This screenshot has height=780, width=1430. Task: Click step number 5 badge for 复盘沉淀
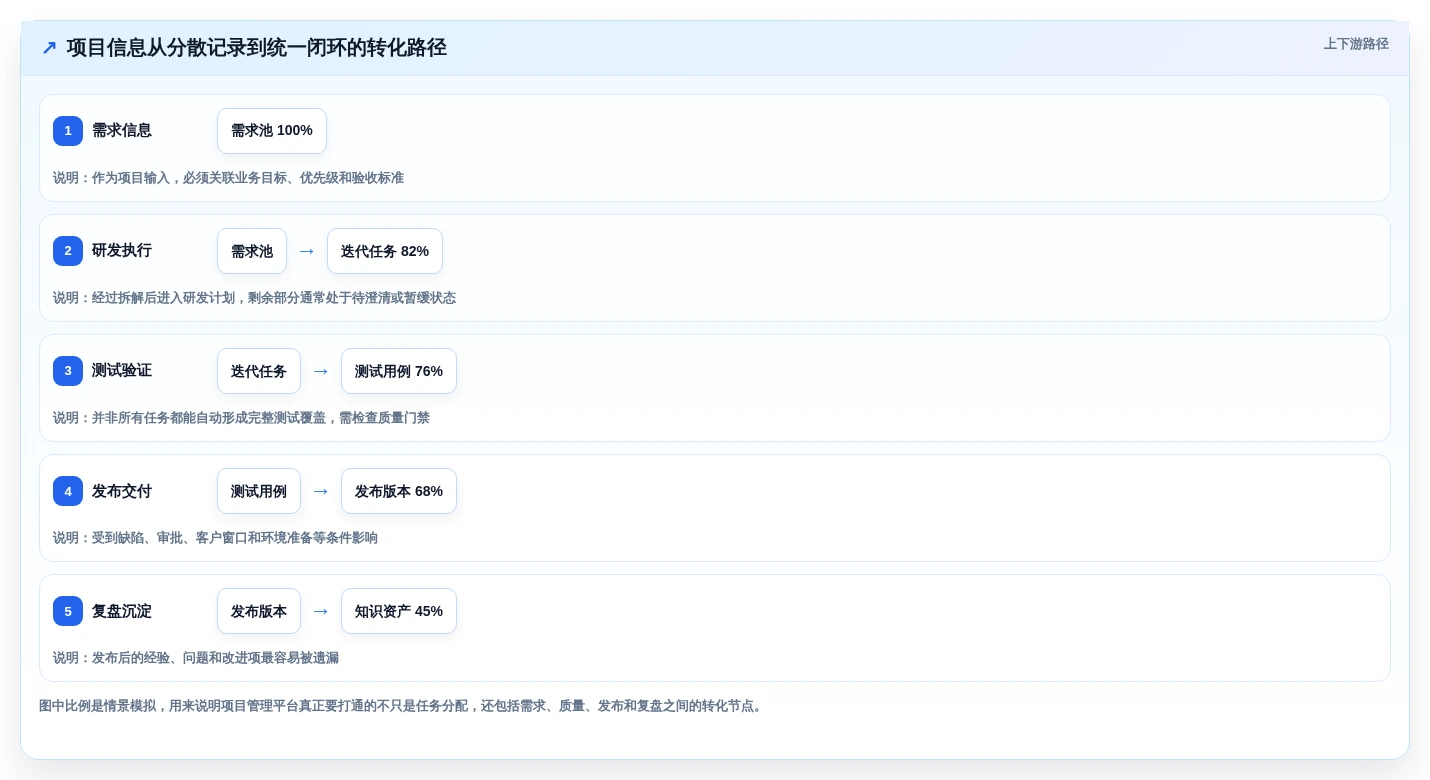[x=68, y=611]
